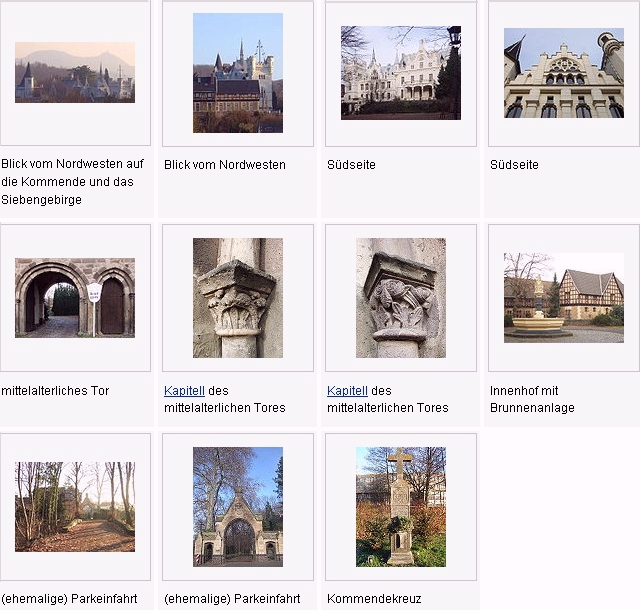The width and height of the screenshot is (640, 610).
Task: Click the 'Kommendekreuz' caption text
Action: (x=374, y=600)
